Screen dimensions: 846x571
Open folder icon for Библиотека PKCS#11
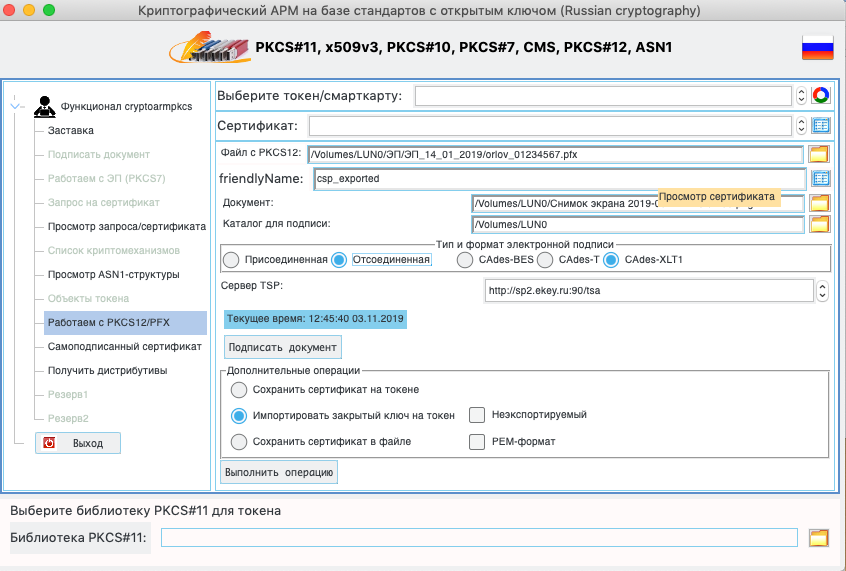click(819, 538)
